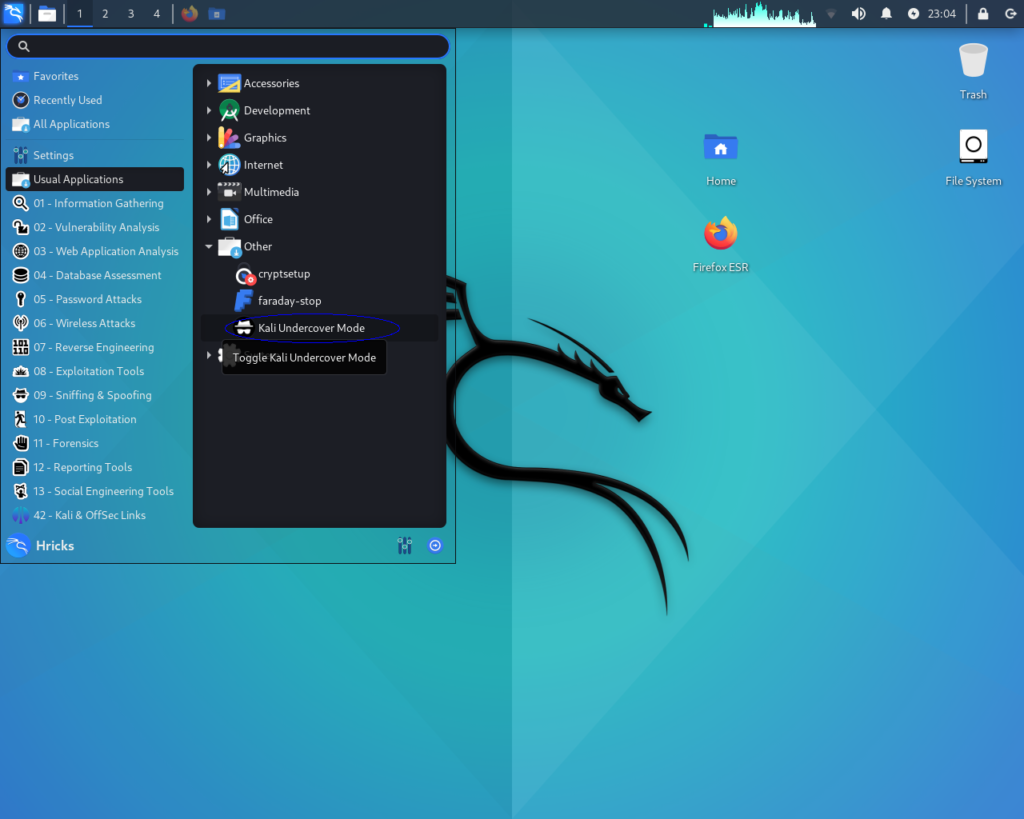
Task: Expand the Multimedia category arrow
Action: (208, 192)
